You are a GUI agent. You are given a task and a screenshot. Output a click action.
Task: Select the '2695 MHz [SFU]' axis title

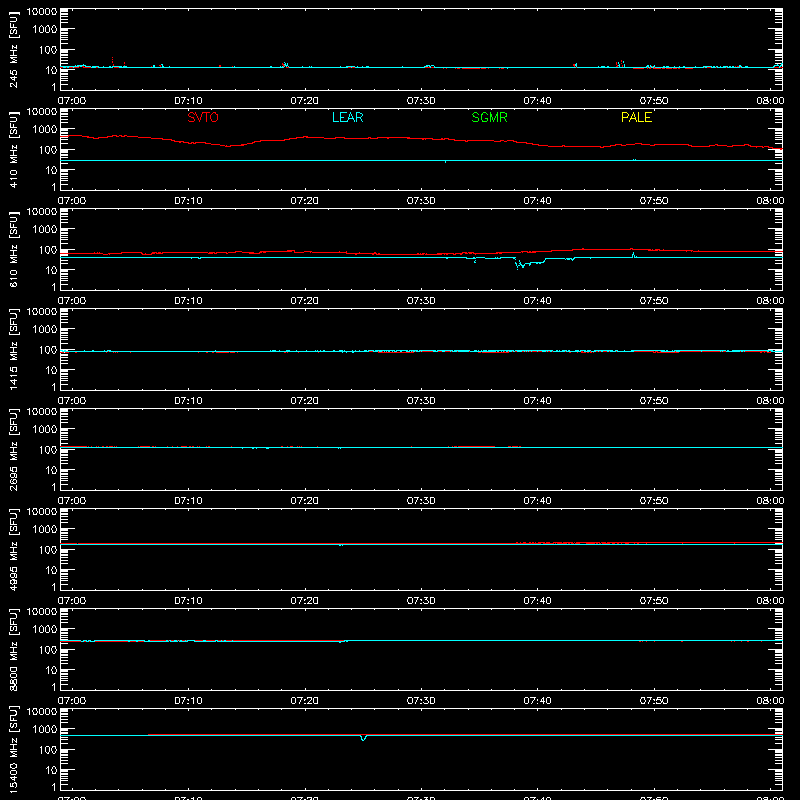pos(13,449)
